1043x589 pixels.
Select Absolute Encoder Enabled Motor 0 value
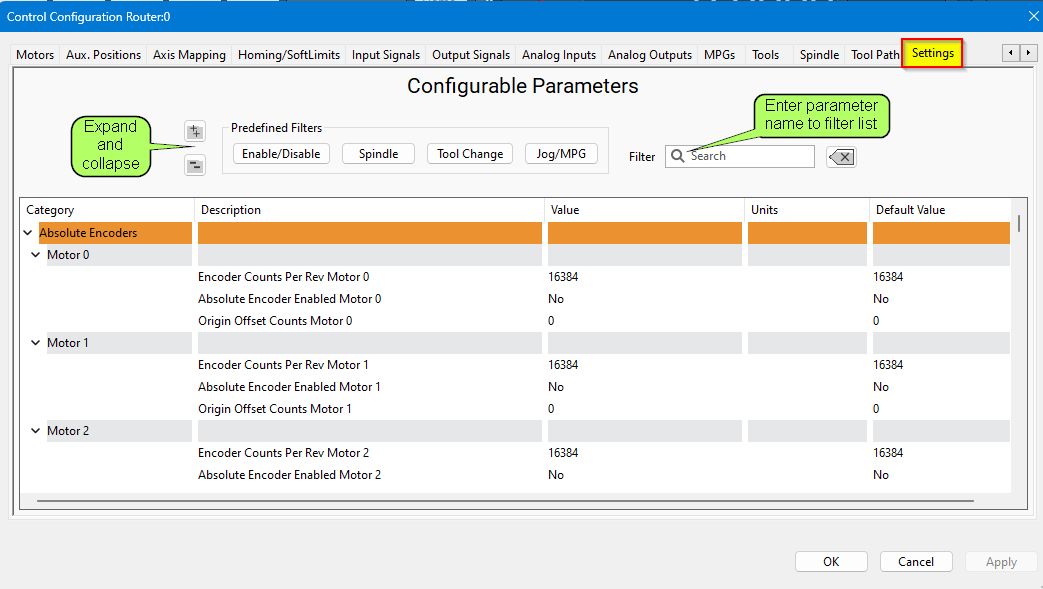(x=556, y=299)
